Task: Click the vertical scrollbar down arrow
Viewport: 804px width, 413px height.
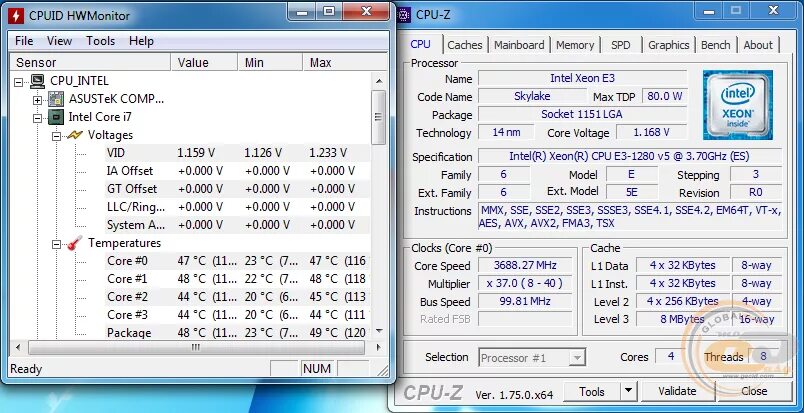Action: (378, 330)
